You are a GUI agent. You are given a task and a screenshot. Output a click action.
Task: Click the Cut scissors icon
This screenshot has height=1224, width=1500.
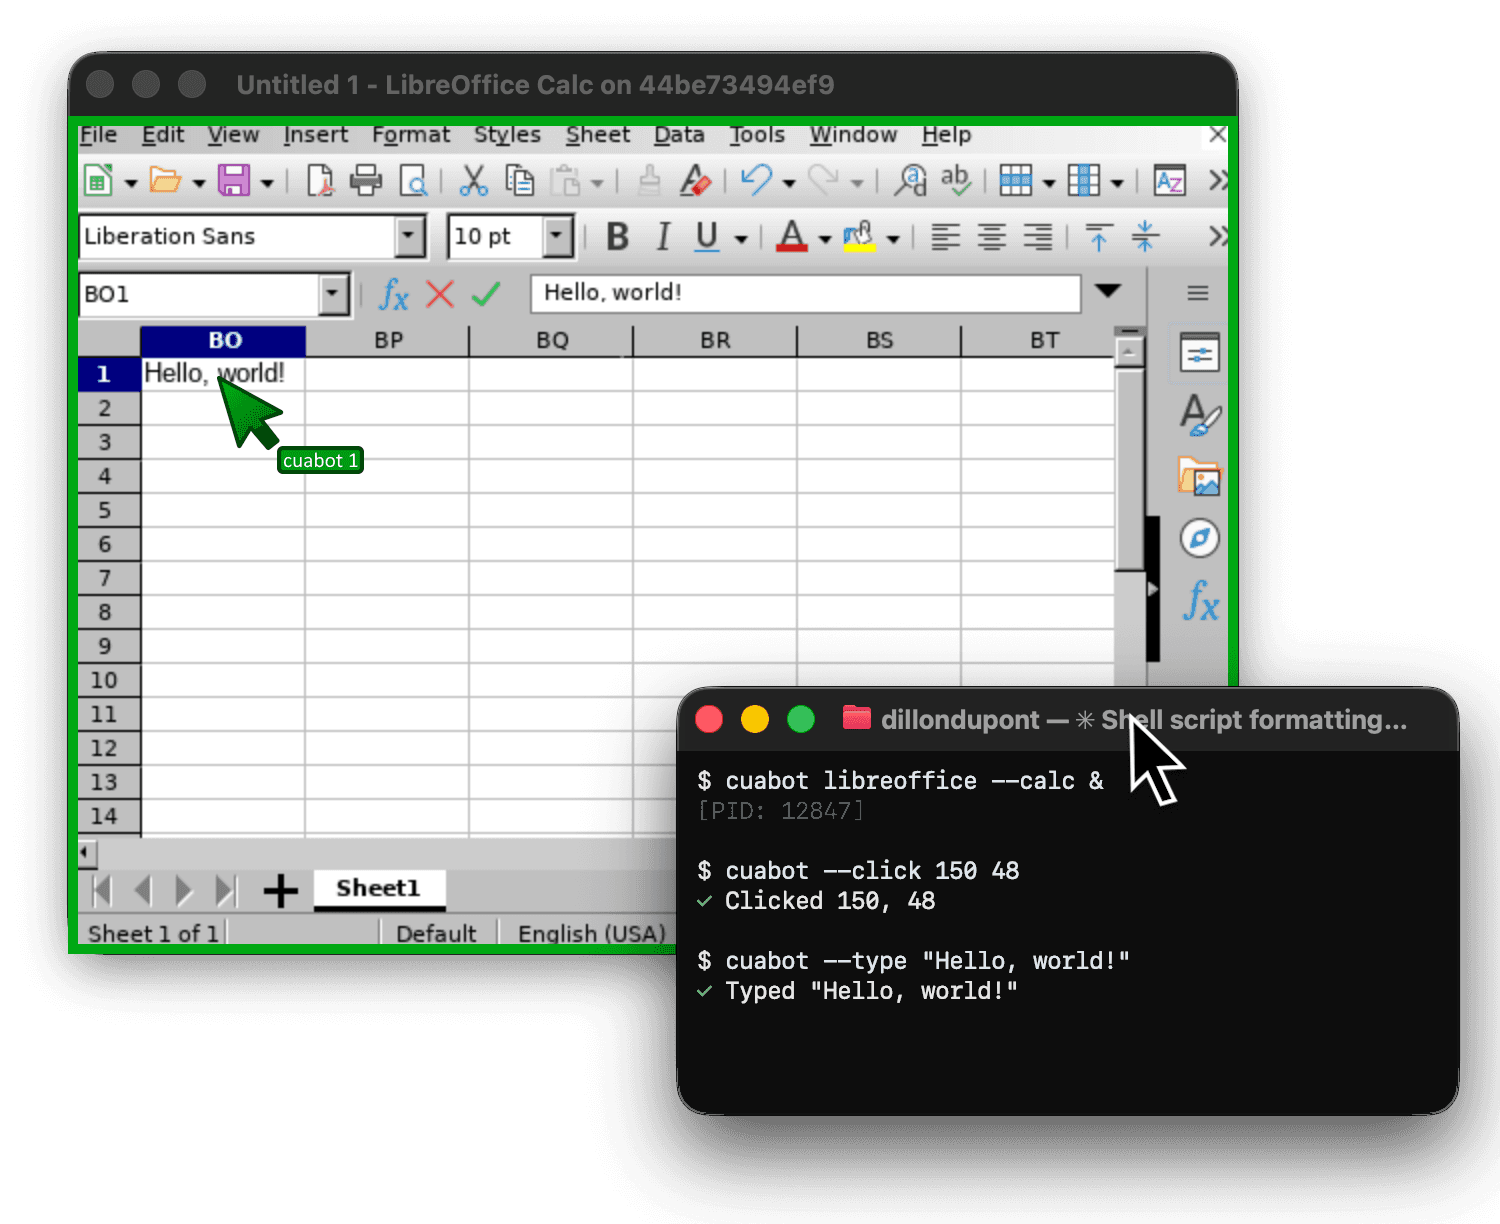point(473,181)
